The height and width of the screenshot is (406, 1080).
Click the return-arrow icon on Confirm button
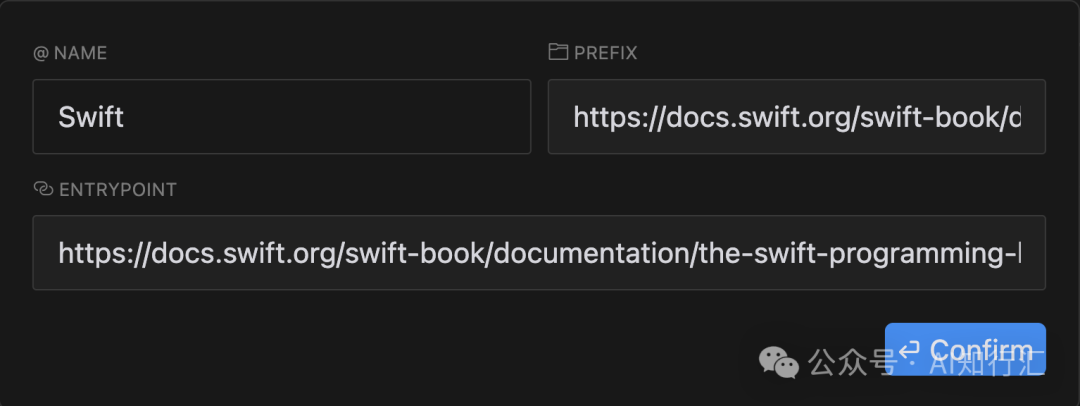click(x=910, y=349)
